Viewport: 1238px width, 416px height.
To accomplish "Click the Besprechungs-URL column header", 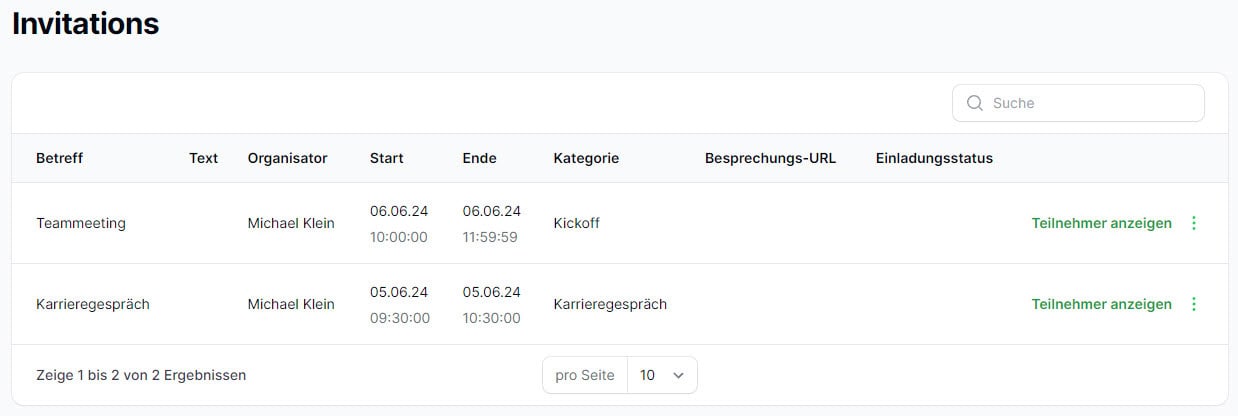I will click(x=770, y=158).
